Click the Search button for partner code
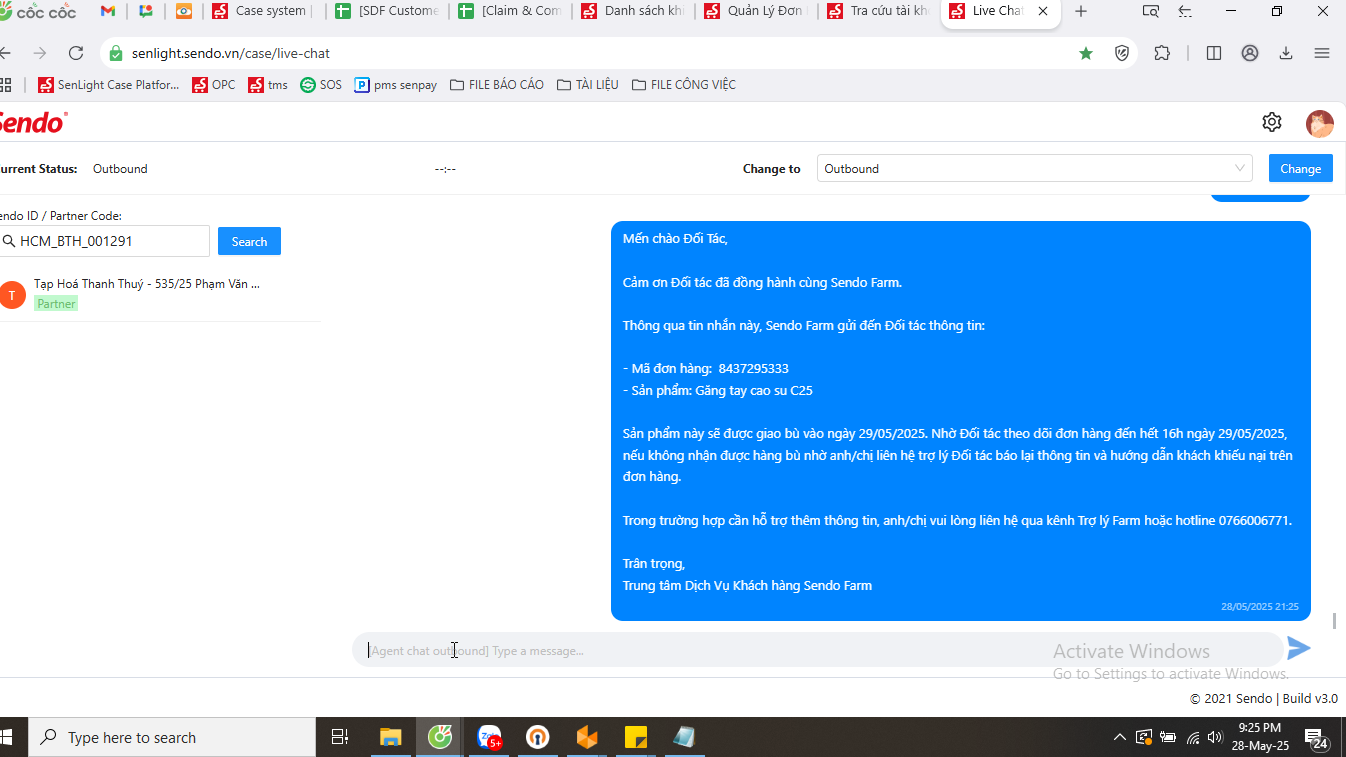 (x=249, y=241)
